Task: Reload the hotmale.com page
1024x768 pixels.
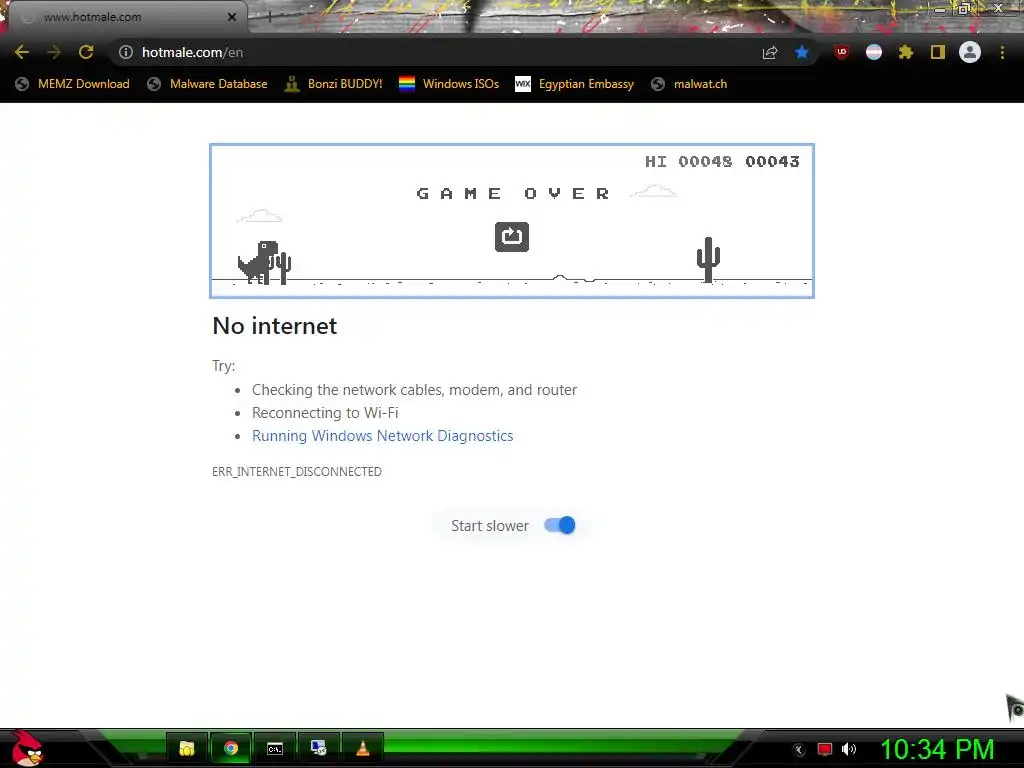Action: tap(86, 52)
